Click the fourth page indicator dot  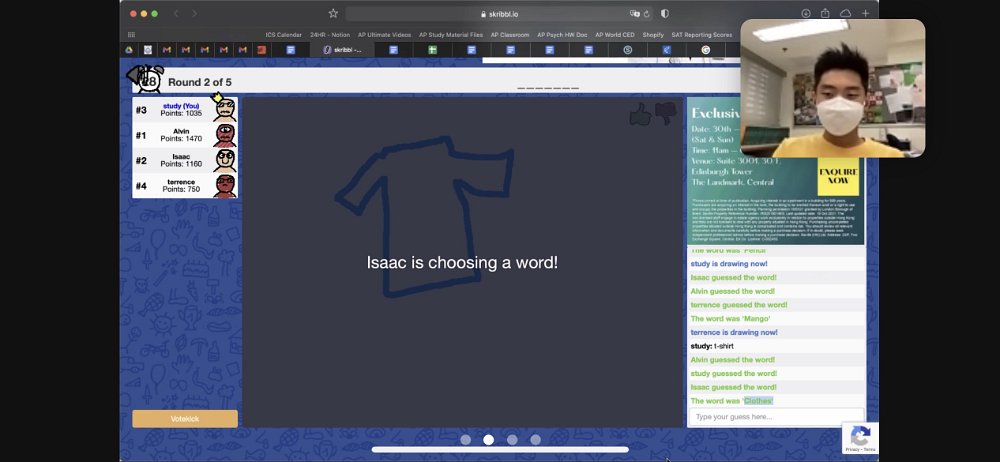click(535, 440)
